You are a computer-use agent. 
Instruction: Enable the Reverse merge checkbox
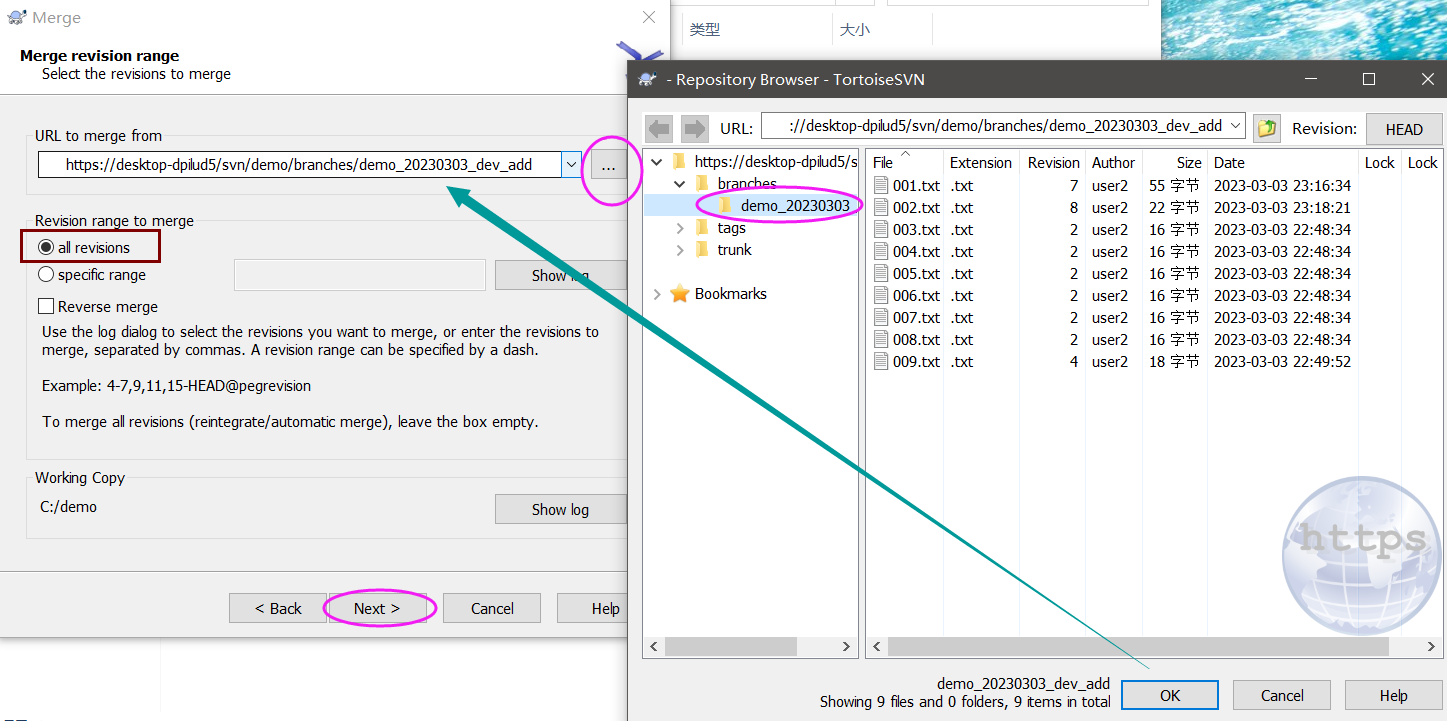(45, 307)
